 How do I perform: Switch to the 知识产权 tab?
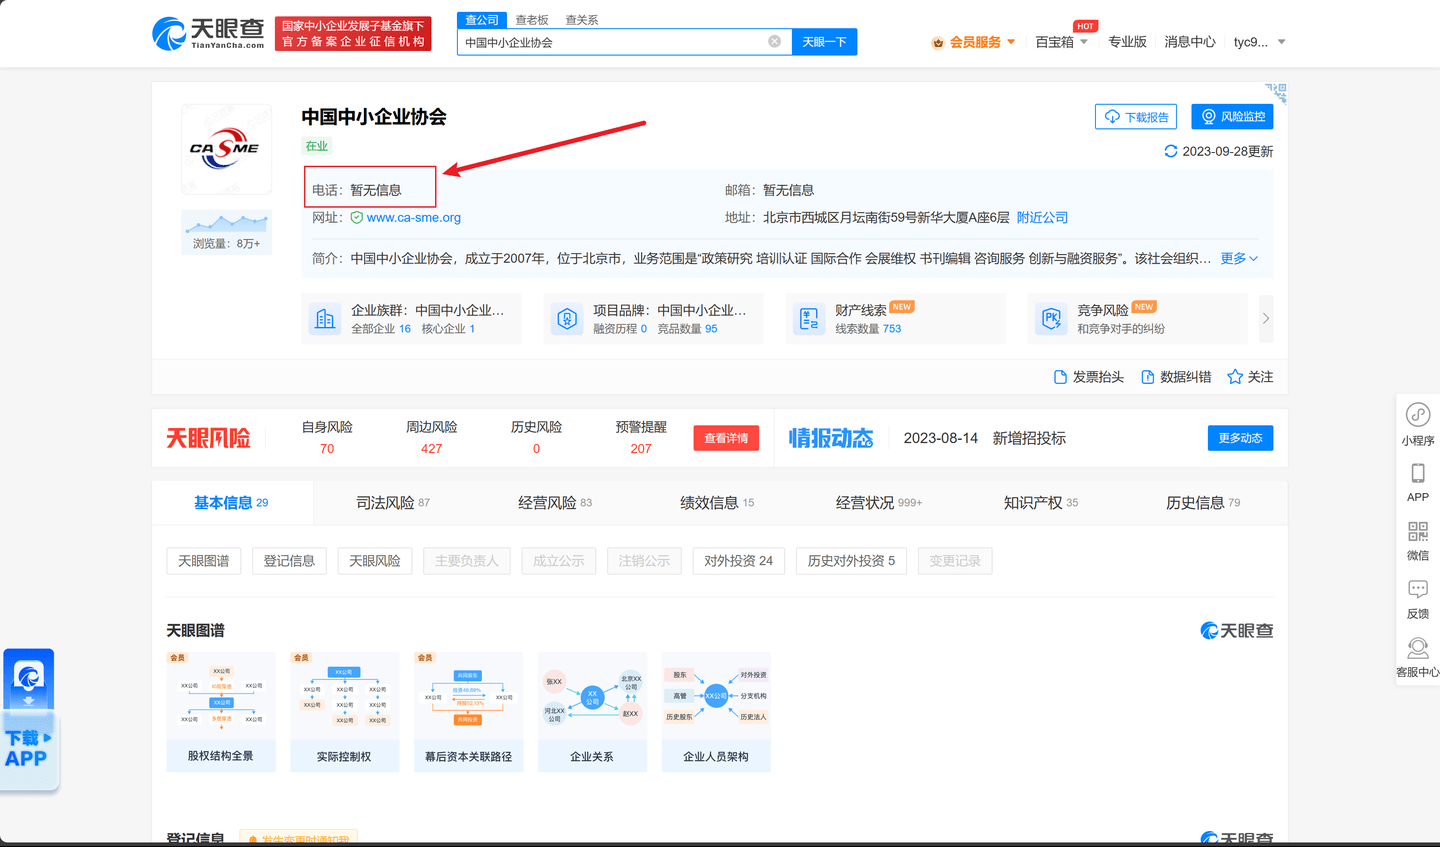pyautogui.click(x=1041, y=503)
